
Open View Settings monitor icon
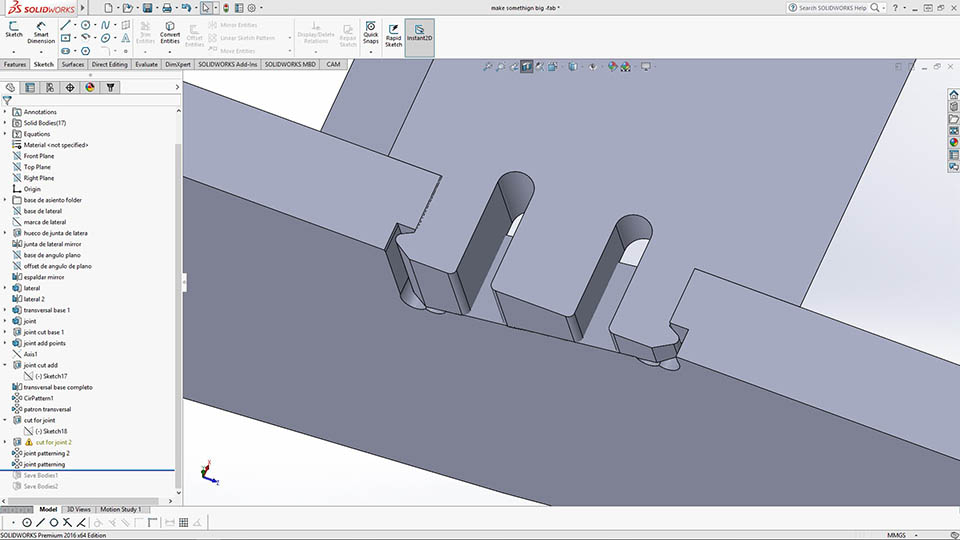645,66
